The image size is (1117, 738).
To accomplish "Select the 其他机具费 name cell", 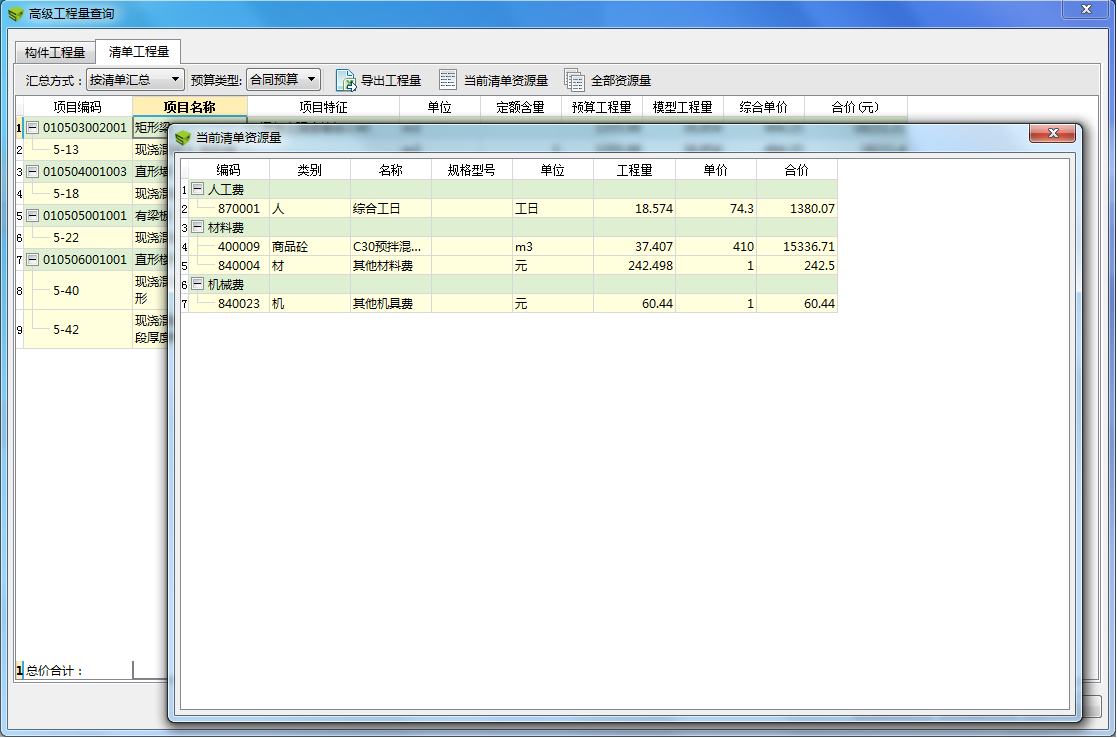I will tap(391, 303).
